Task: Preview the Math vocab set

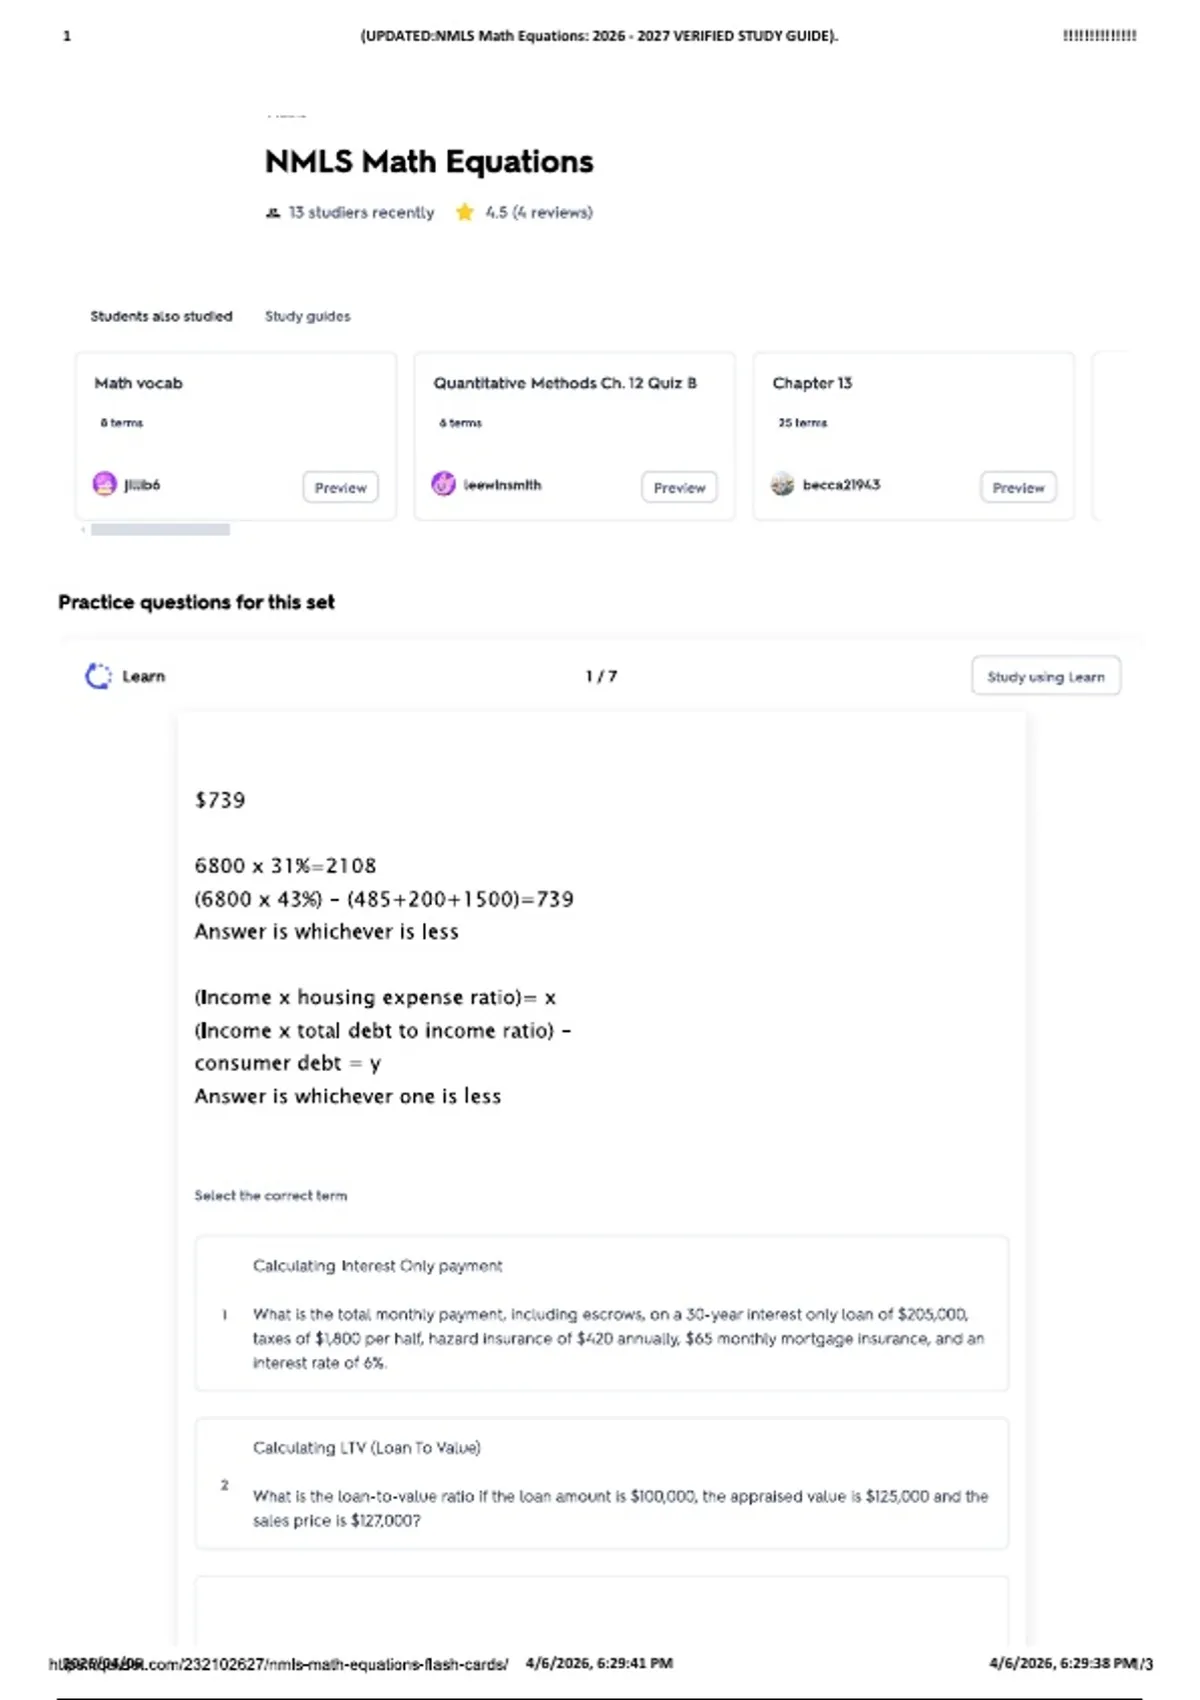Action: pos(341,488)
